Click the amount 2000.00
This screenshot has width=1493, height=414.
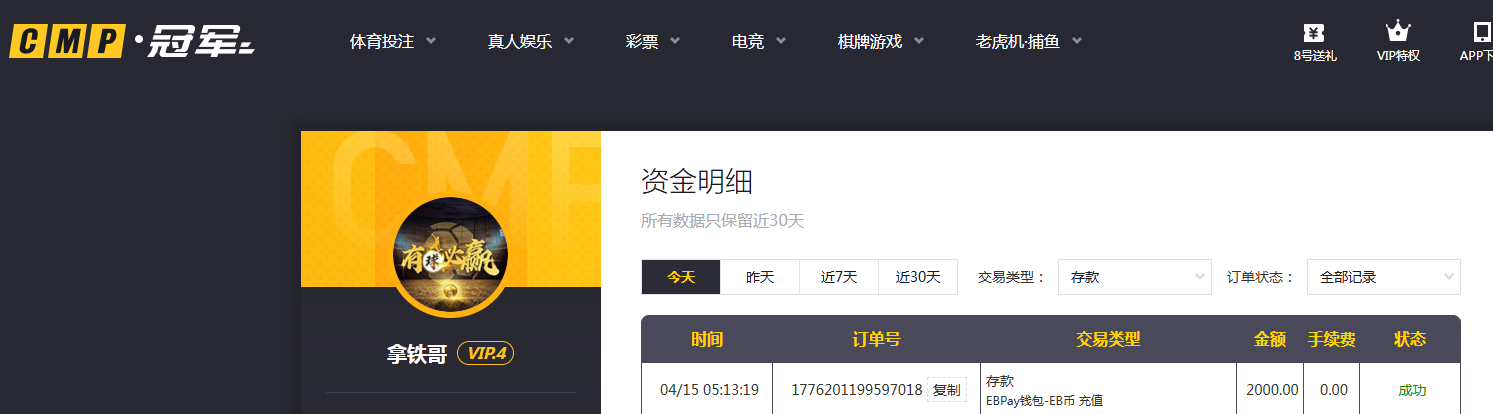1272,390
